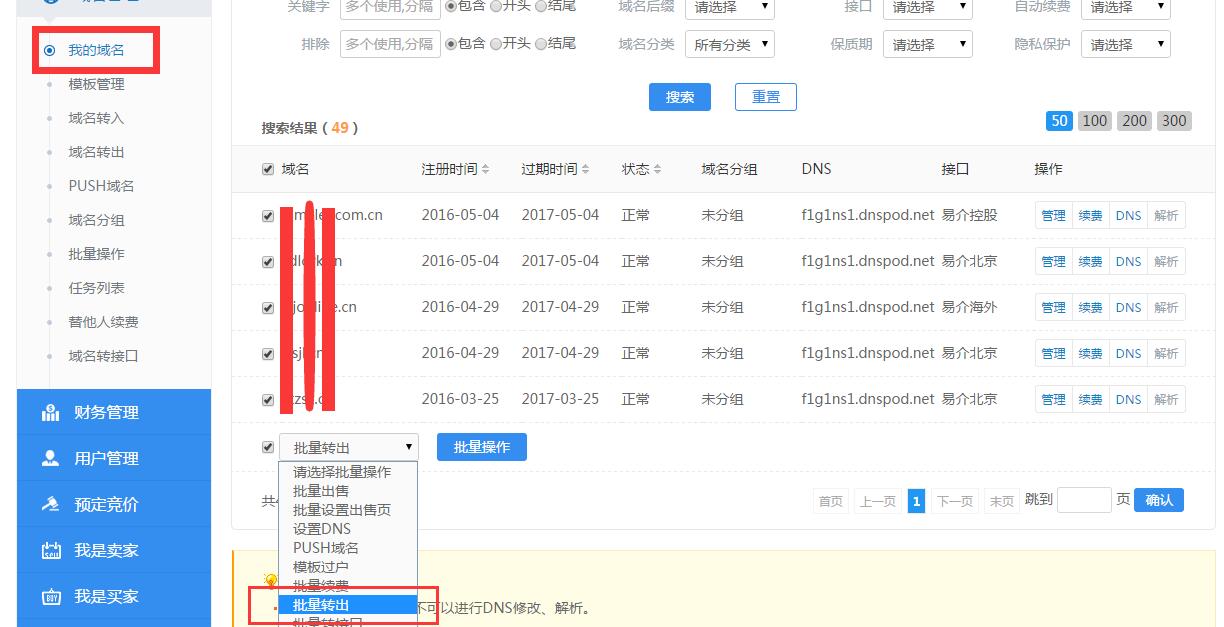Screen dimensions: 1224x627
Task: Open 替他人续费 in the sidebar
Action: [103, 322]
